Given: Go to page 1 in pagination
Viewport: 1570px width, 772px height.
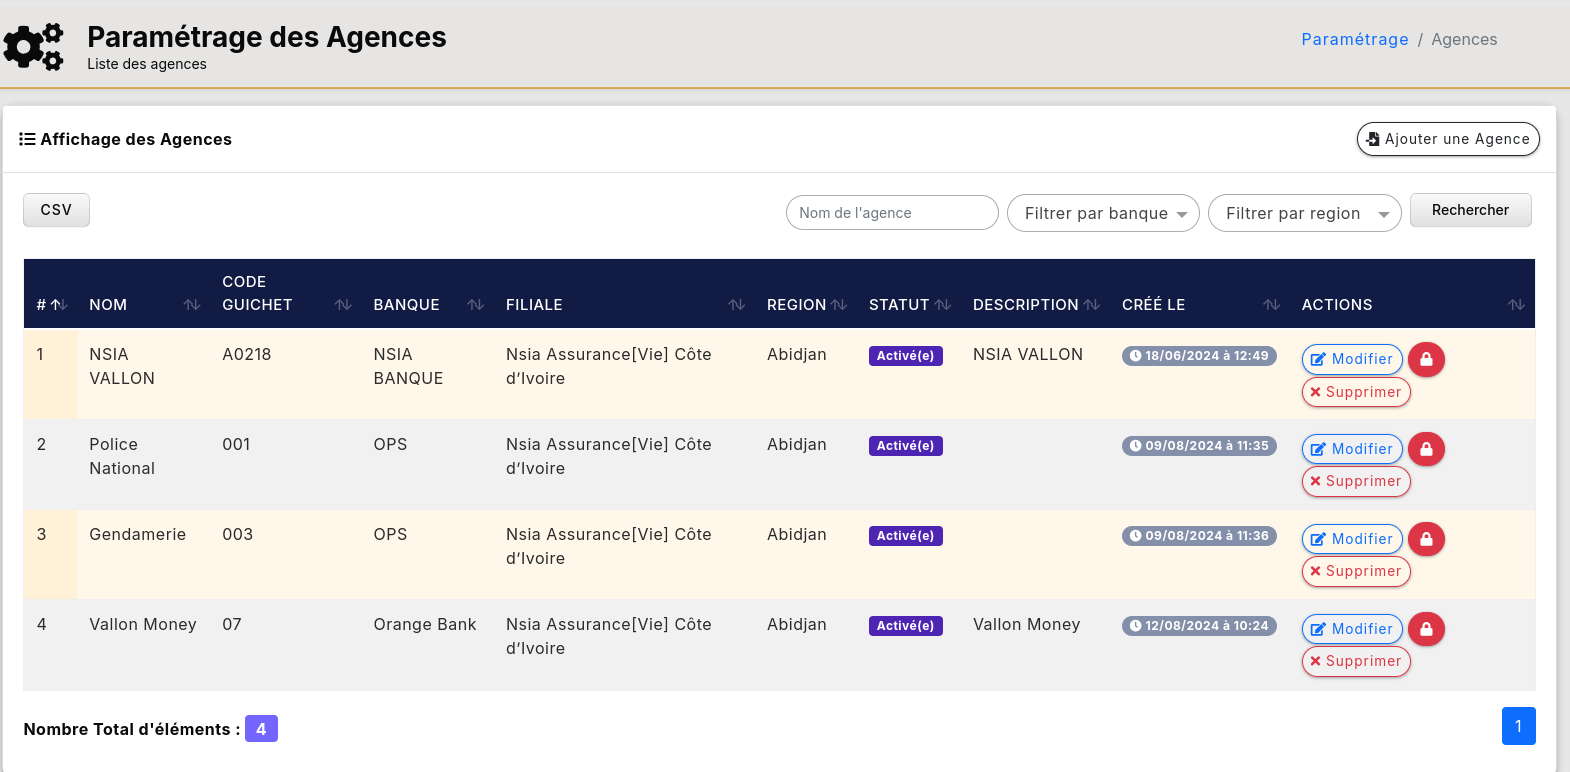Looking at the screenshot, I should click(x=1518, y=726).
